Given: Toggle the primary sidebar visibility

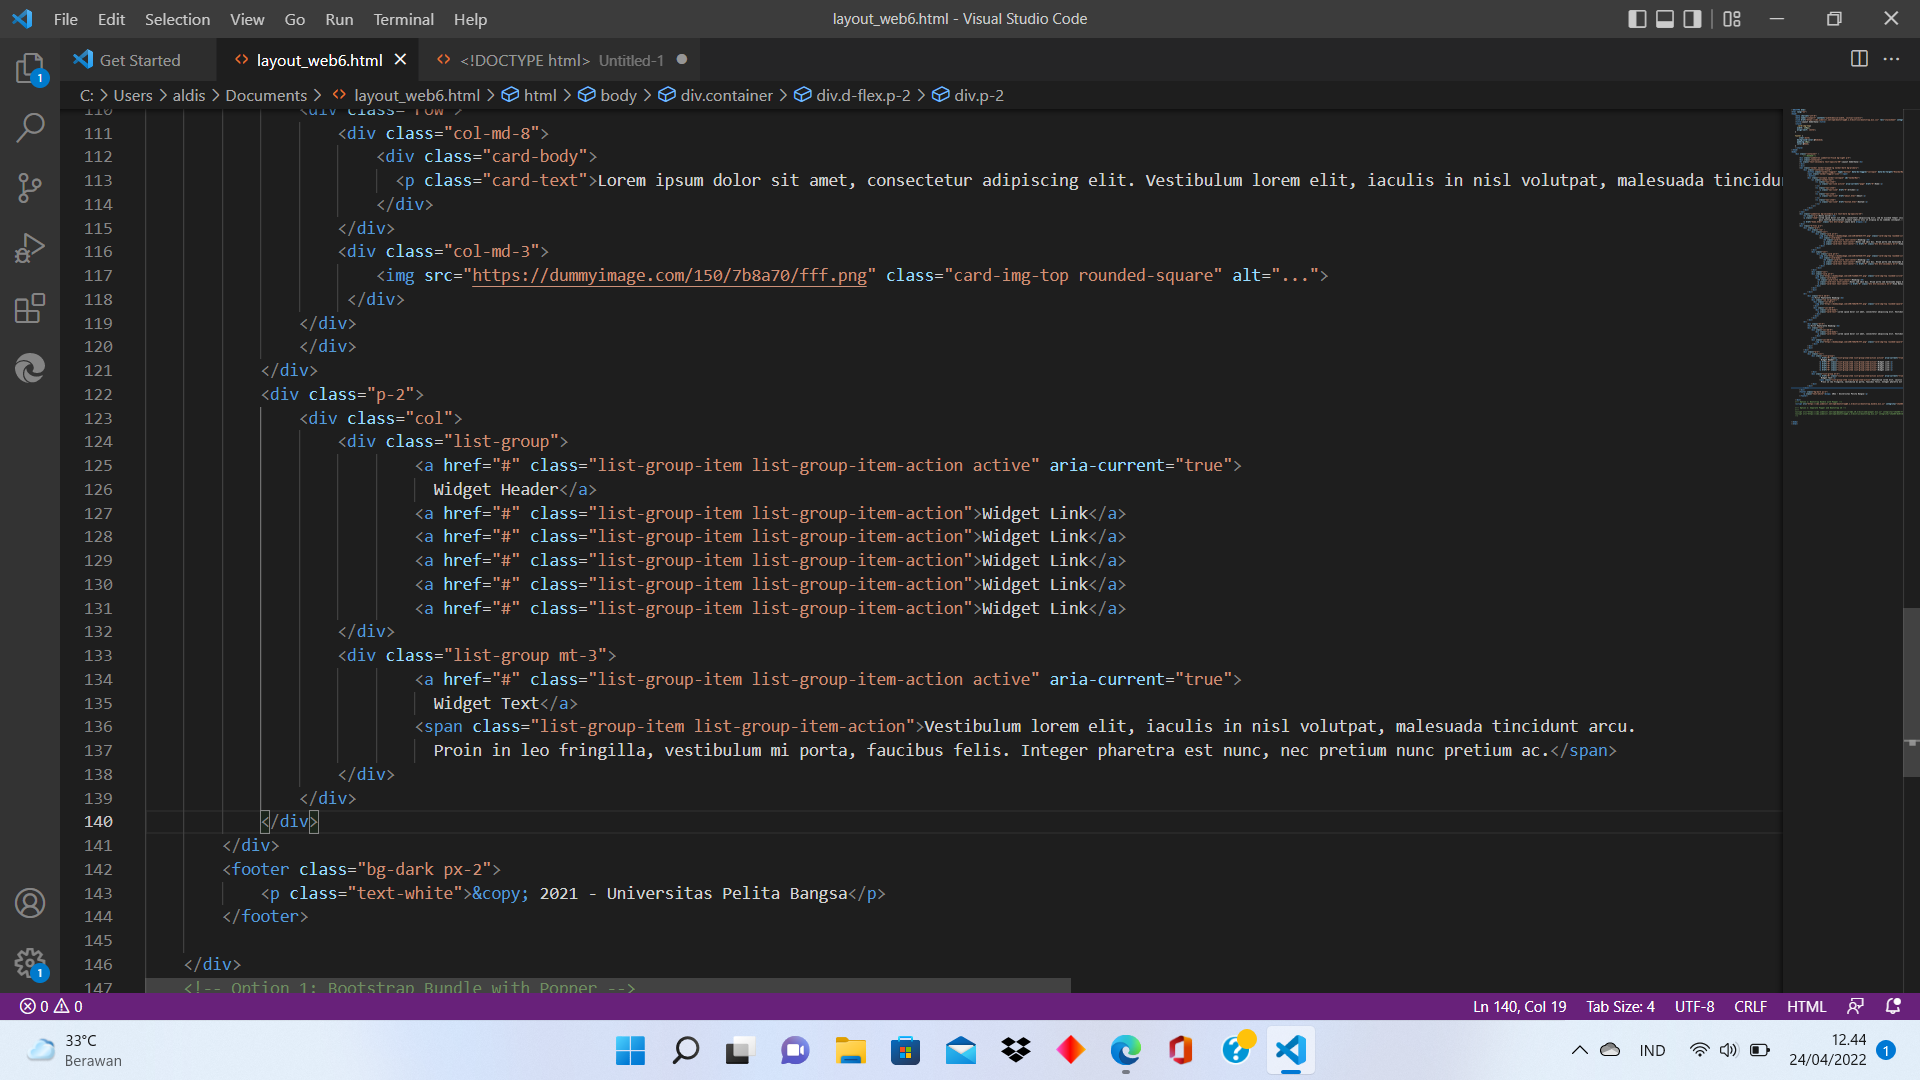Looking at the screenshot, I should (x=1636, y=18).
